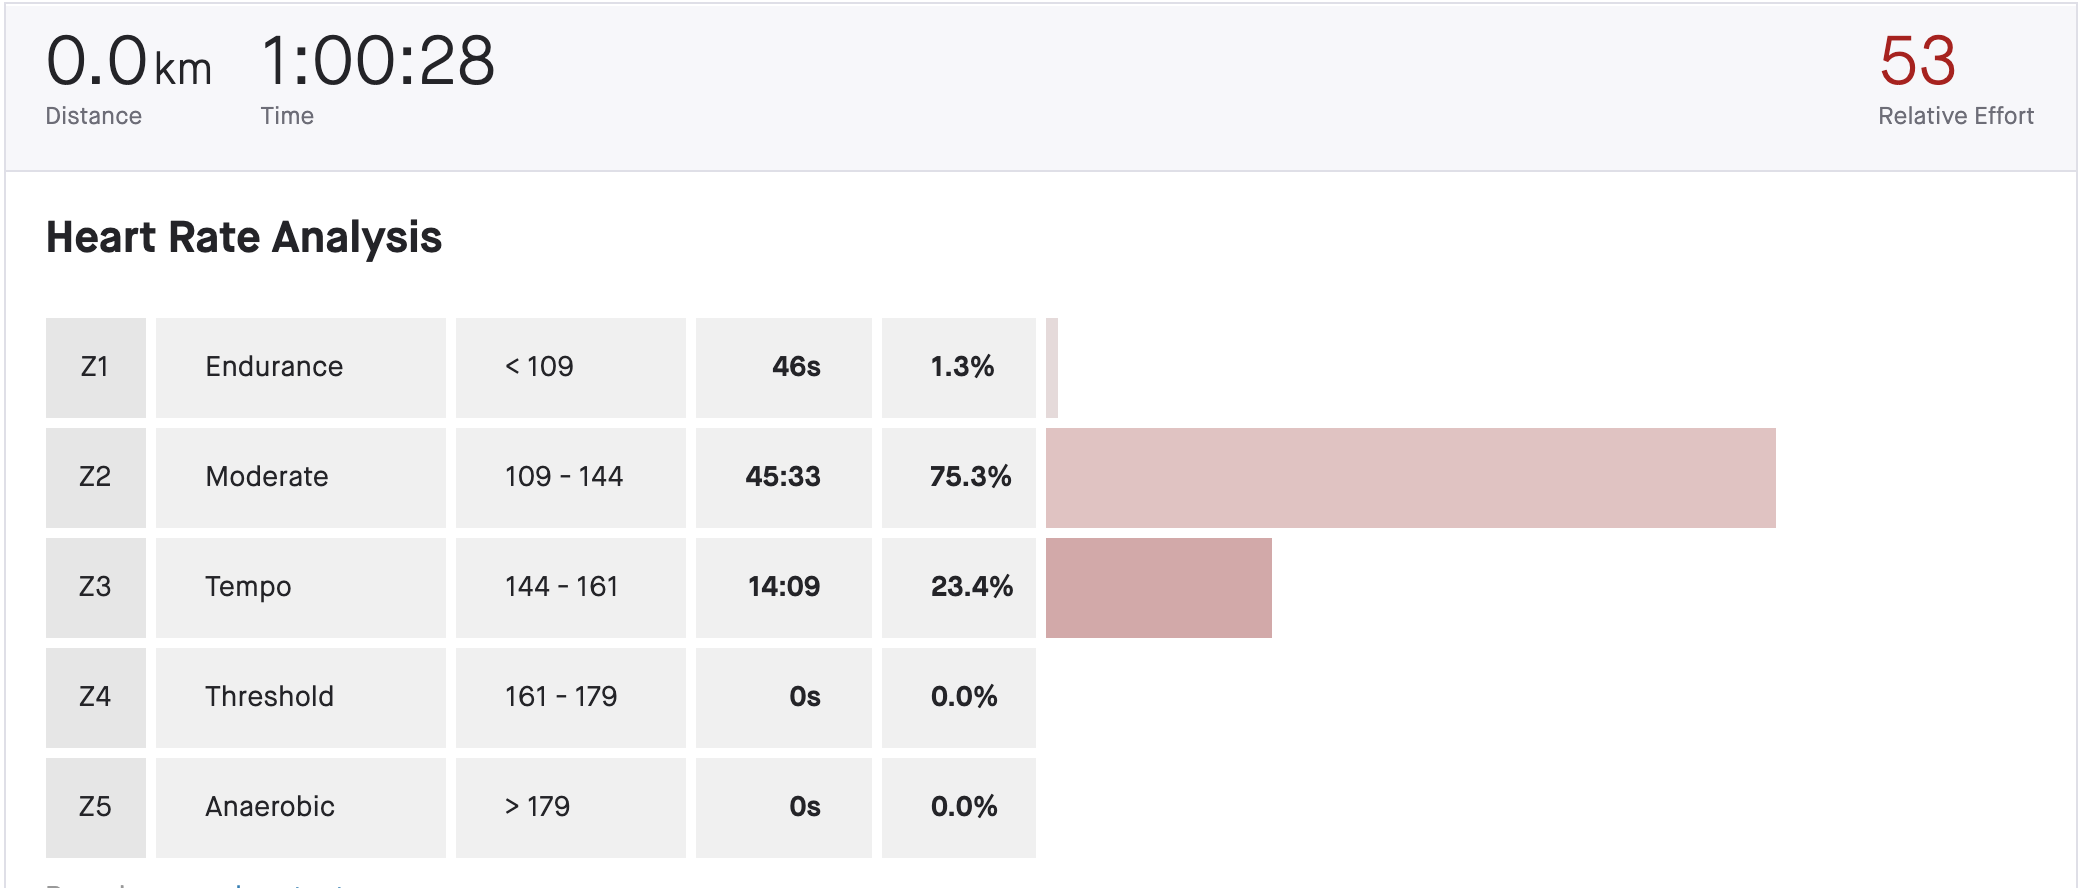Image resolution: width=2084 pixels, height=888 pixels.
Task: Click the Z3 Tempo zone bar
Action: point(1158,588)
